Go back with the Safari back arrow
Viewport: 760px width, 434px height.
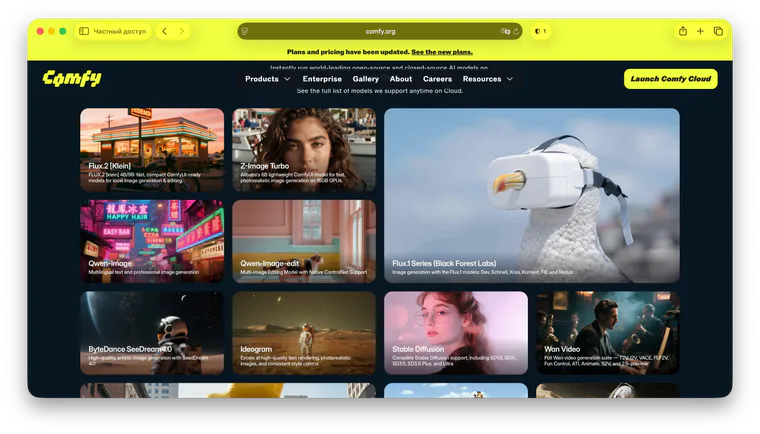(165, 31)
